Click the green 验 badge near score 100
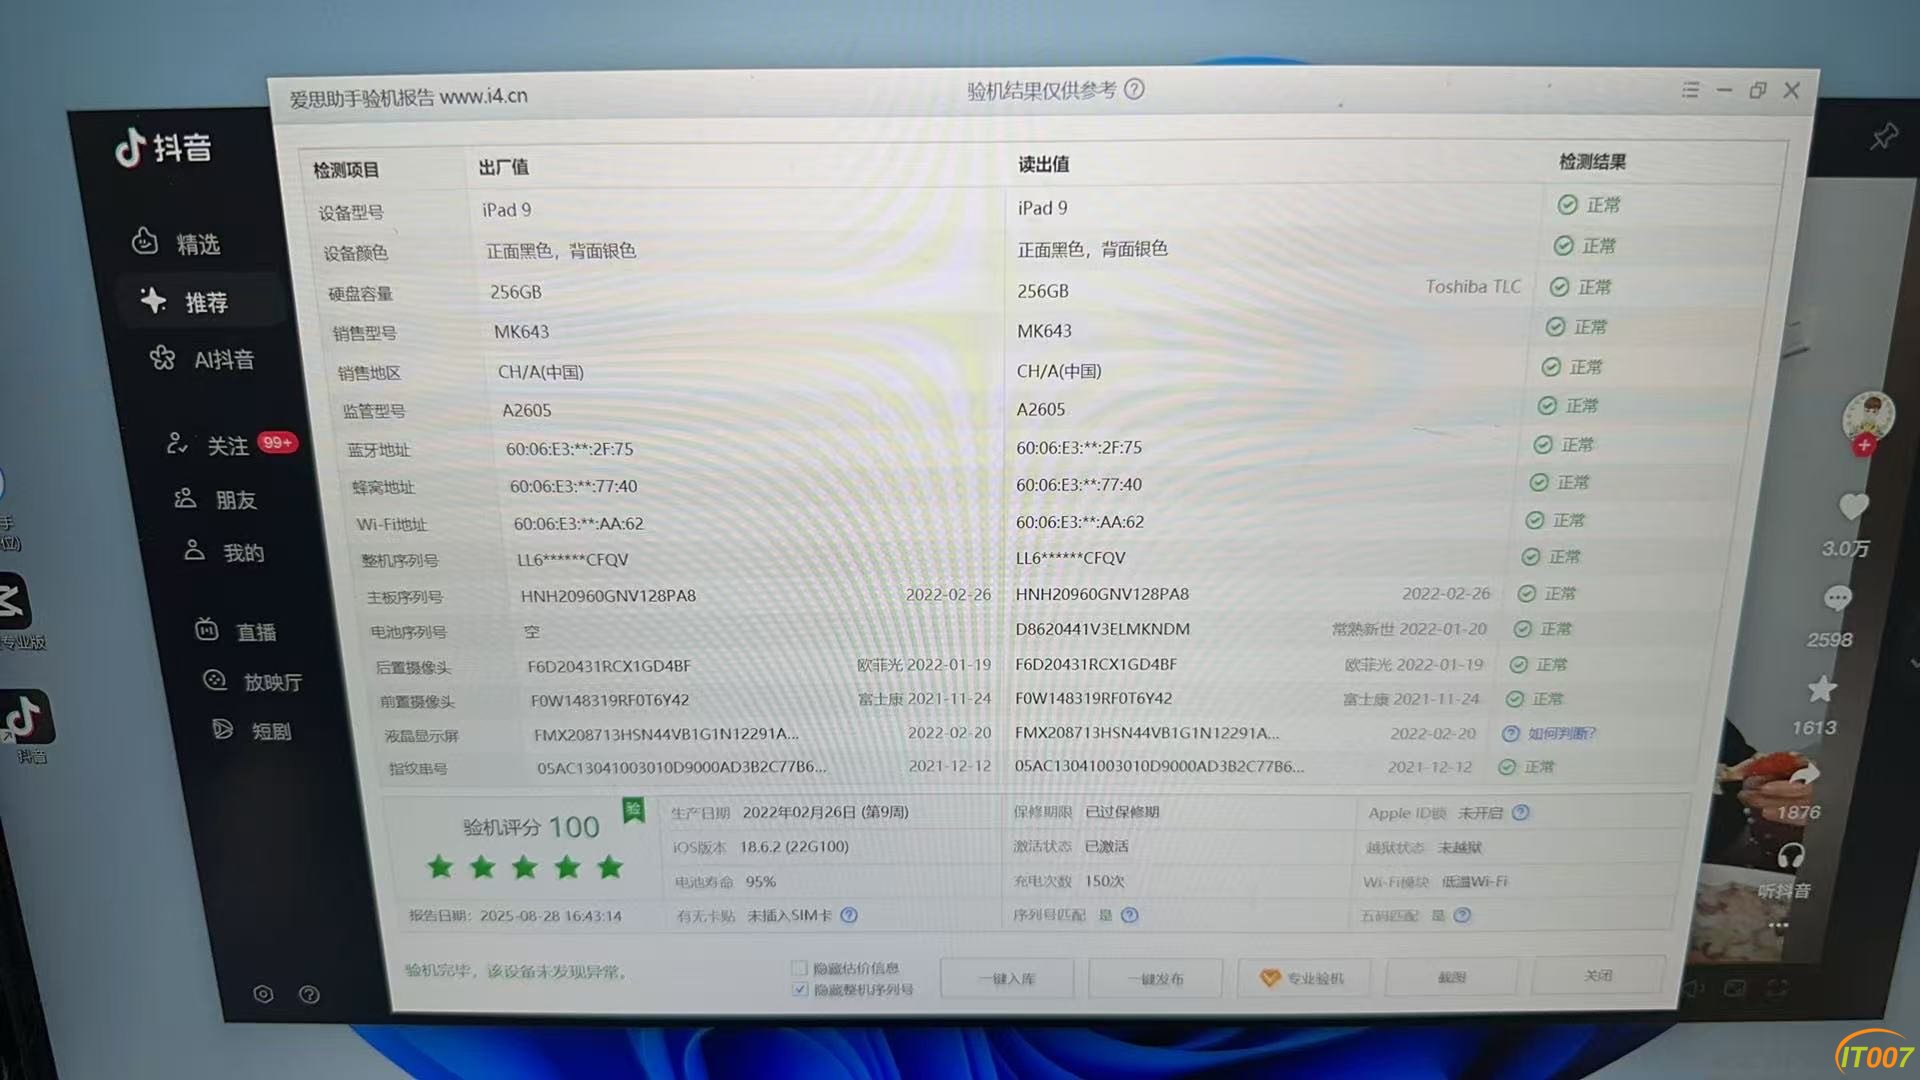 pos(633,810)
